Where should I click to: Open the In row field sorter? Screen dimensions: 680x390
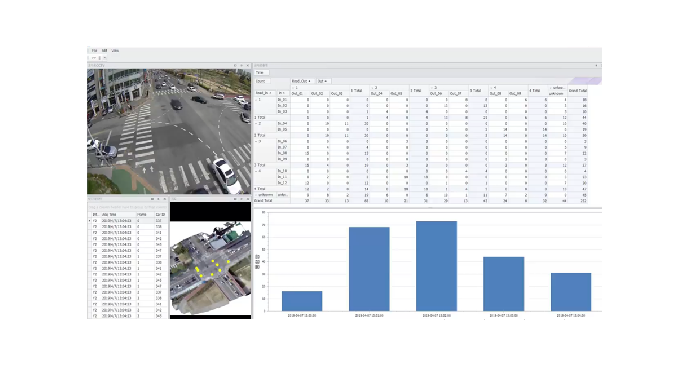[283, 93]
